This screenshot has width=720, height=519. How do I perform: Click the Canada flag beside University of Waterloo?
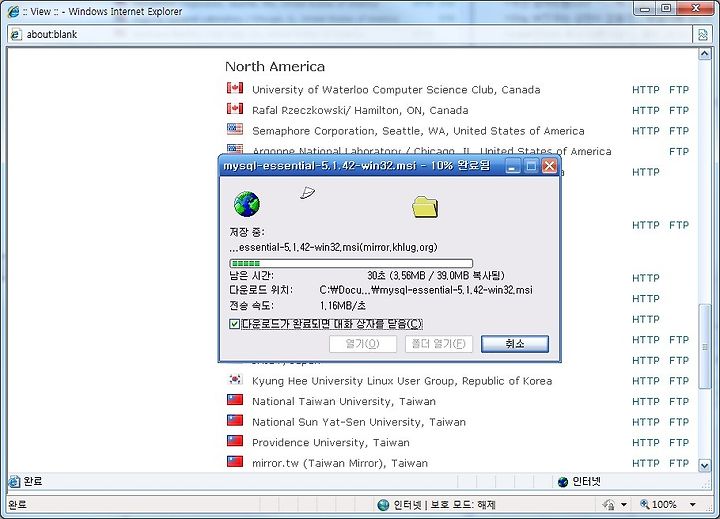[x=235, y=88]
